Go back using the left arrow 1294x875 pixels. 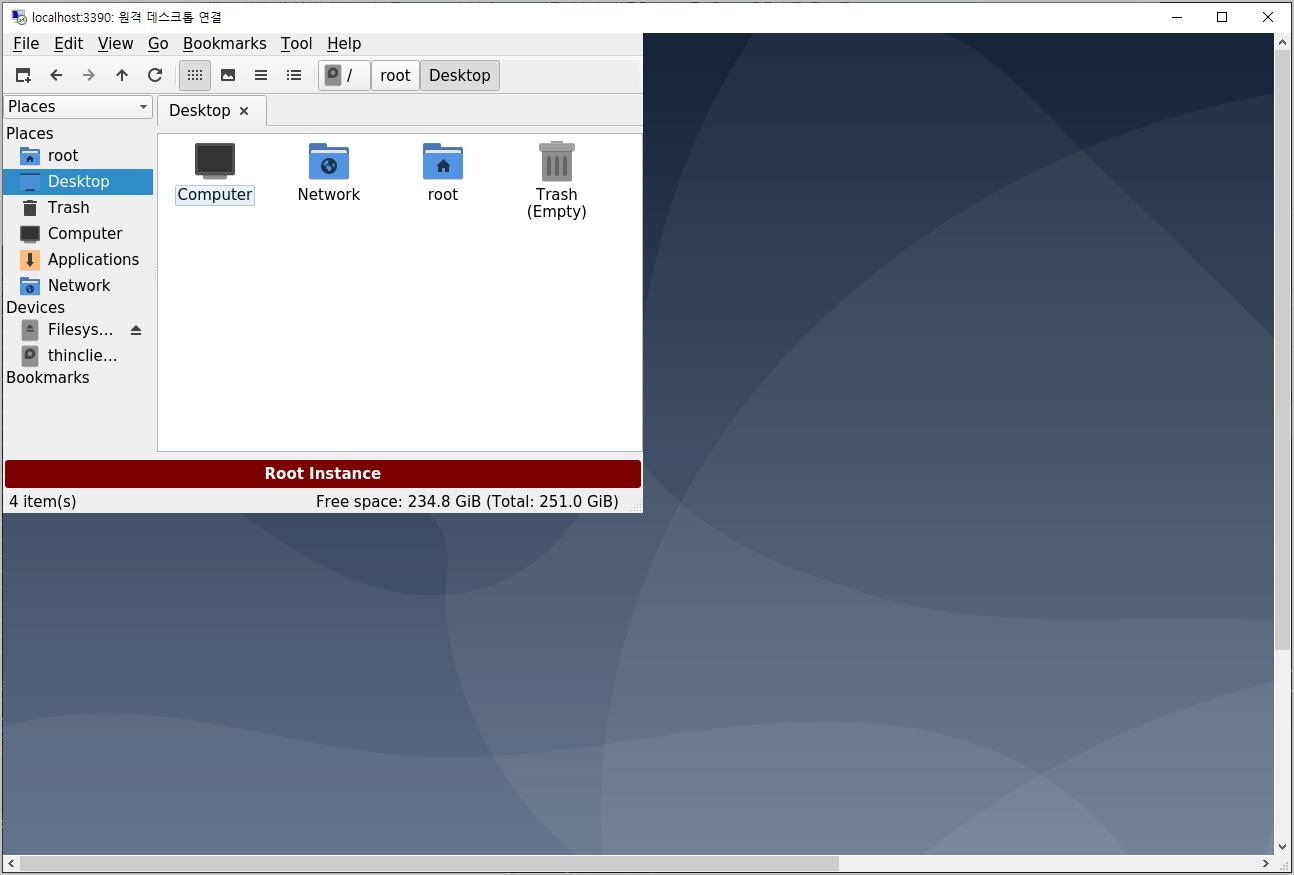[56, 75]
